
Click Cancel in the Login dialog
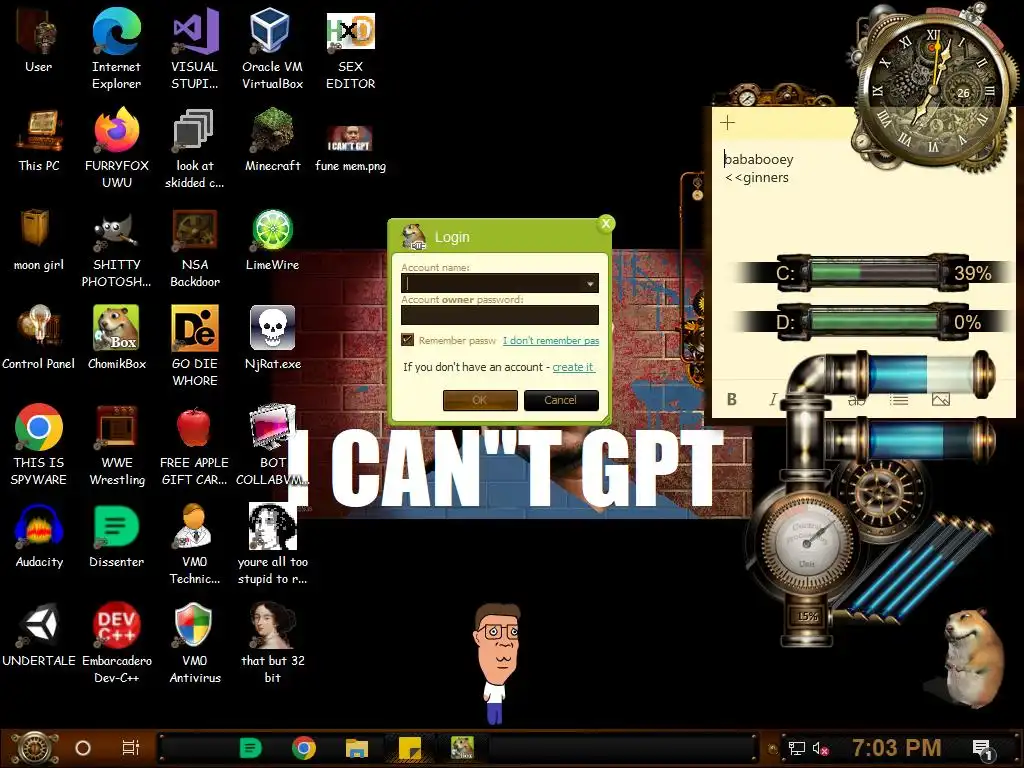561,400
